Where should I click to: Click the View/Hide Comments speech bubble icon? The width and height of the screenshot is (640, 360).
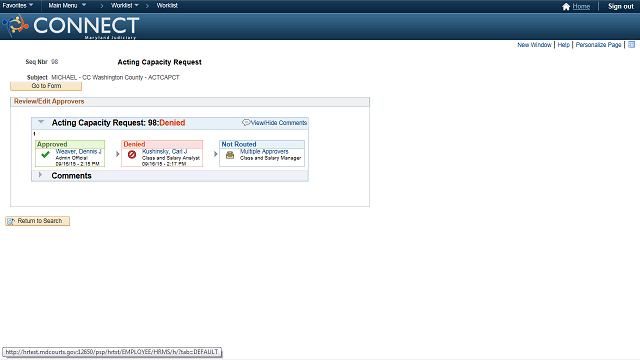click(x=246, y=122)
